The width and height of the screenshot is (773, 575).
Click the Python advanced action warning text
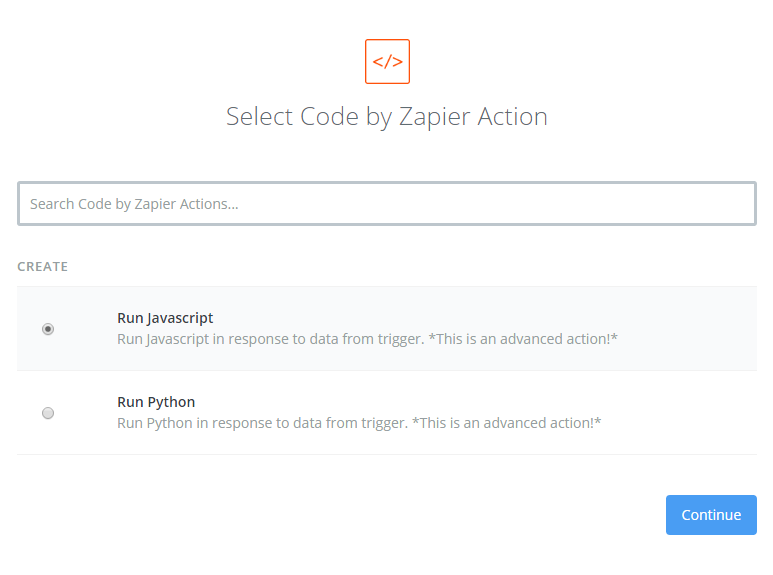pos(506,423)
